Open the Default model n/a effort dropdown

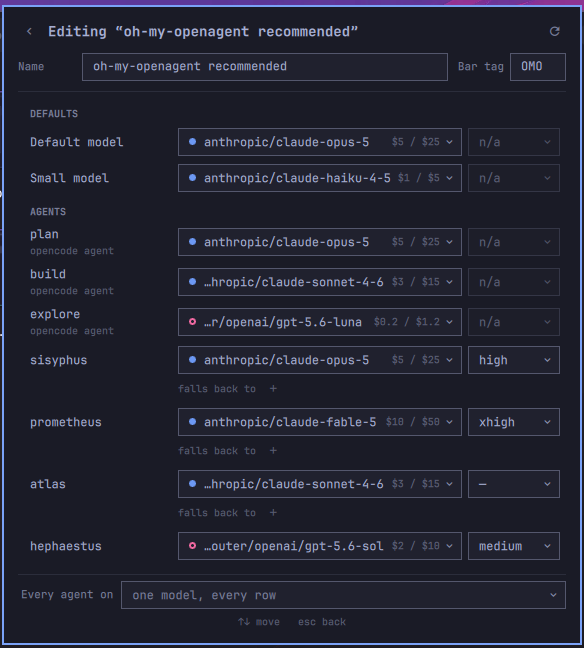point(514,142)
